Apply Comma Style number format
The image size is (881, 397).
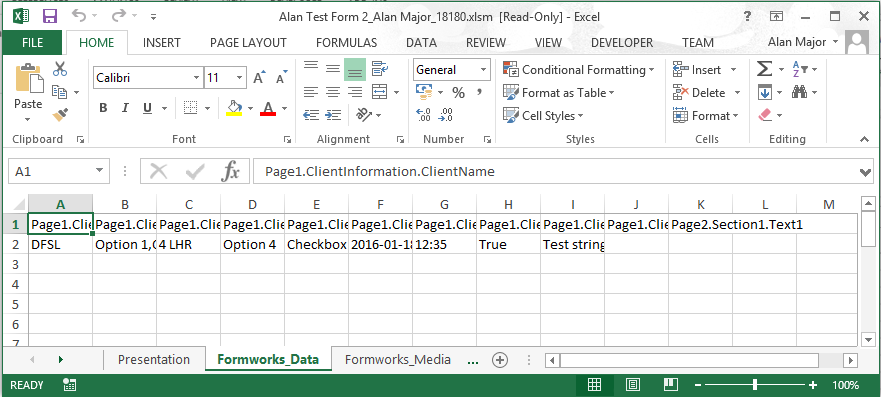(479, 93)
